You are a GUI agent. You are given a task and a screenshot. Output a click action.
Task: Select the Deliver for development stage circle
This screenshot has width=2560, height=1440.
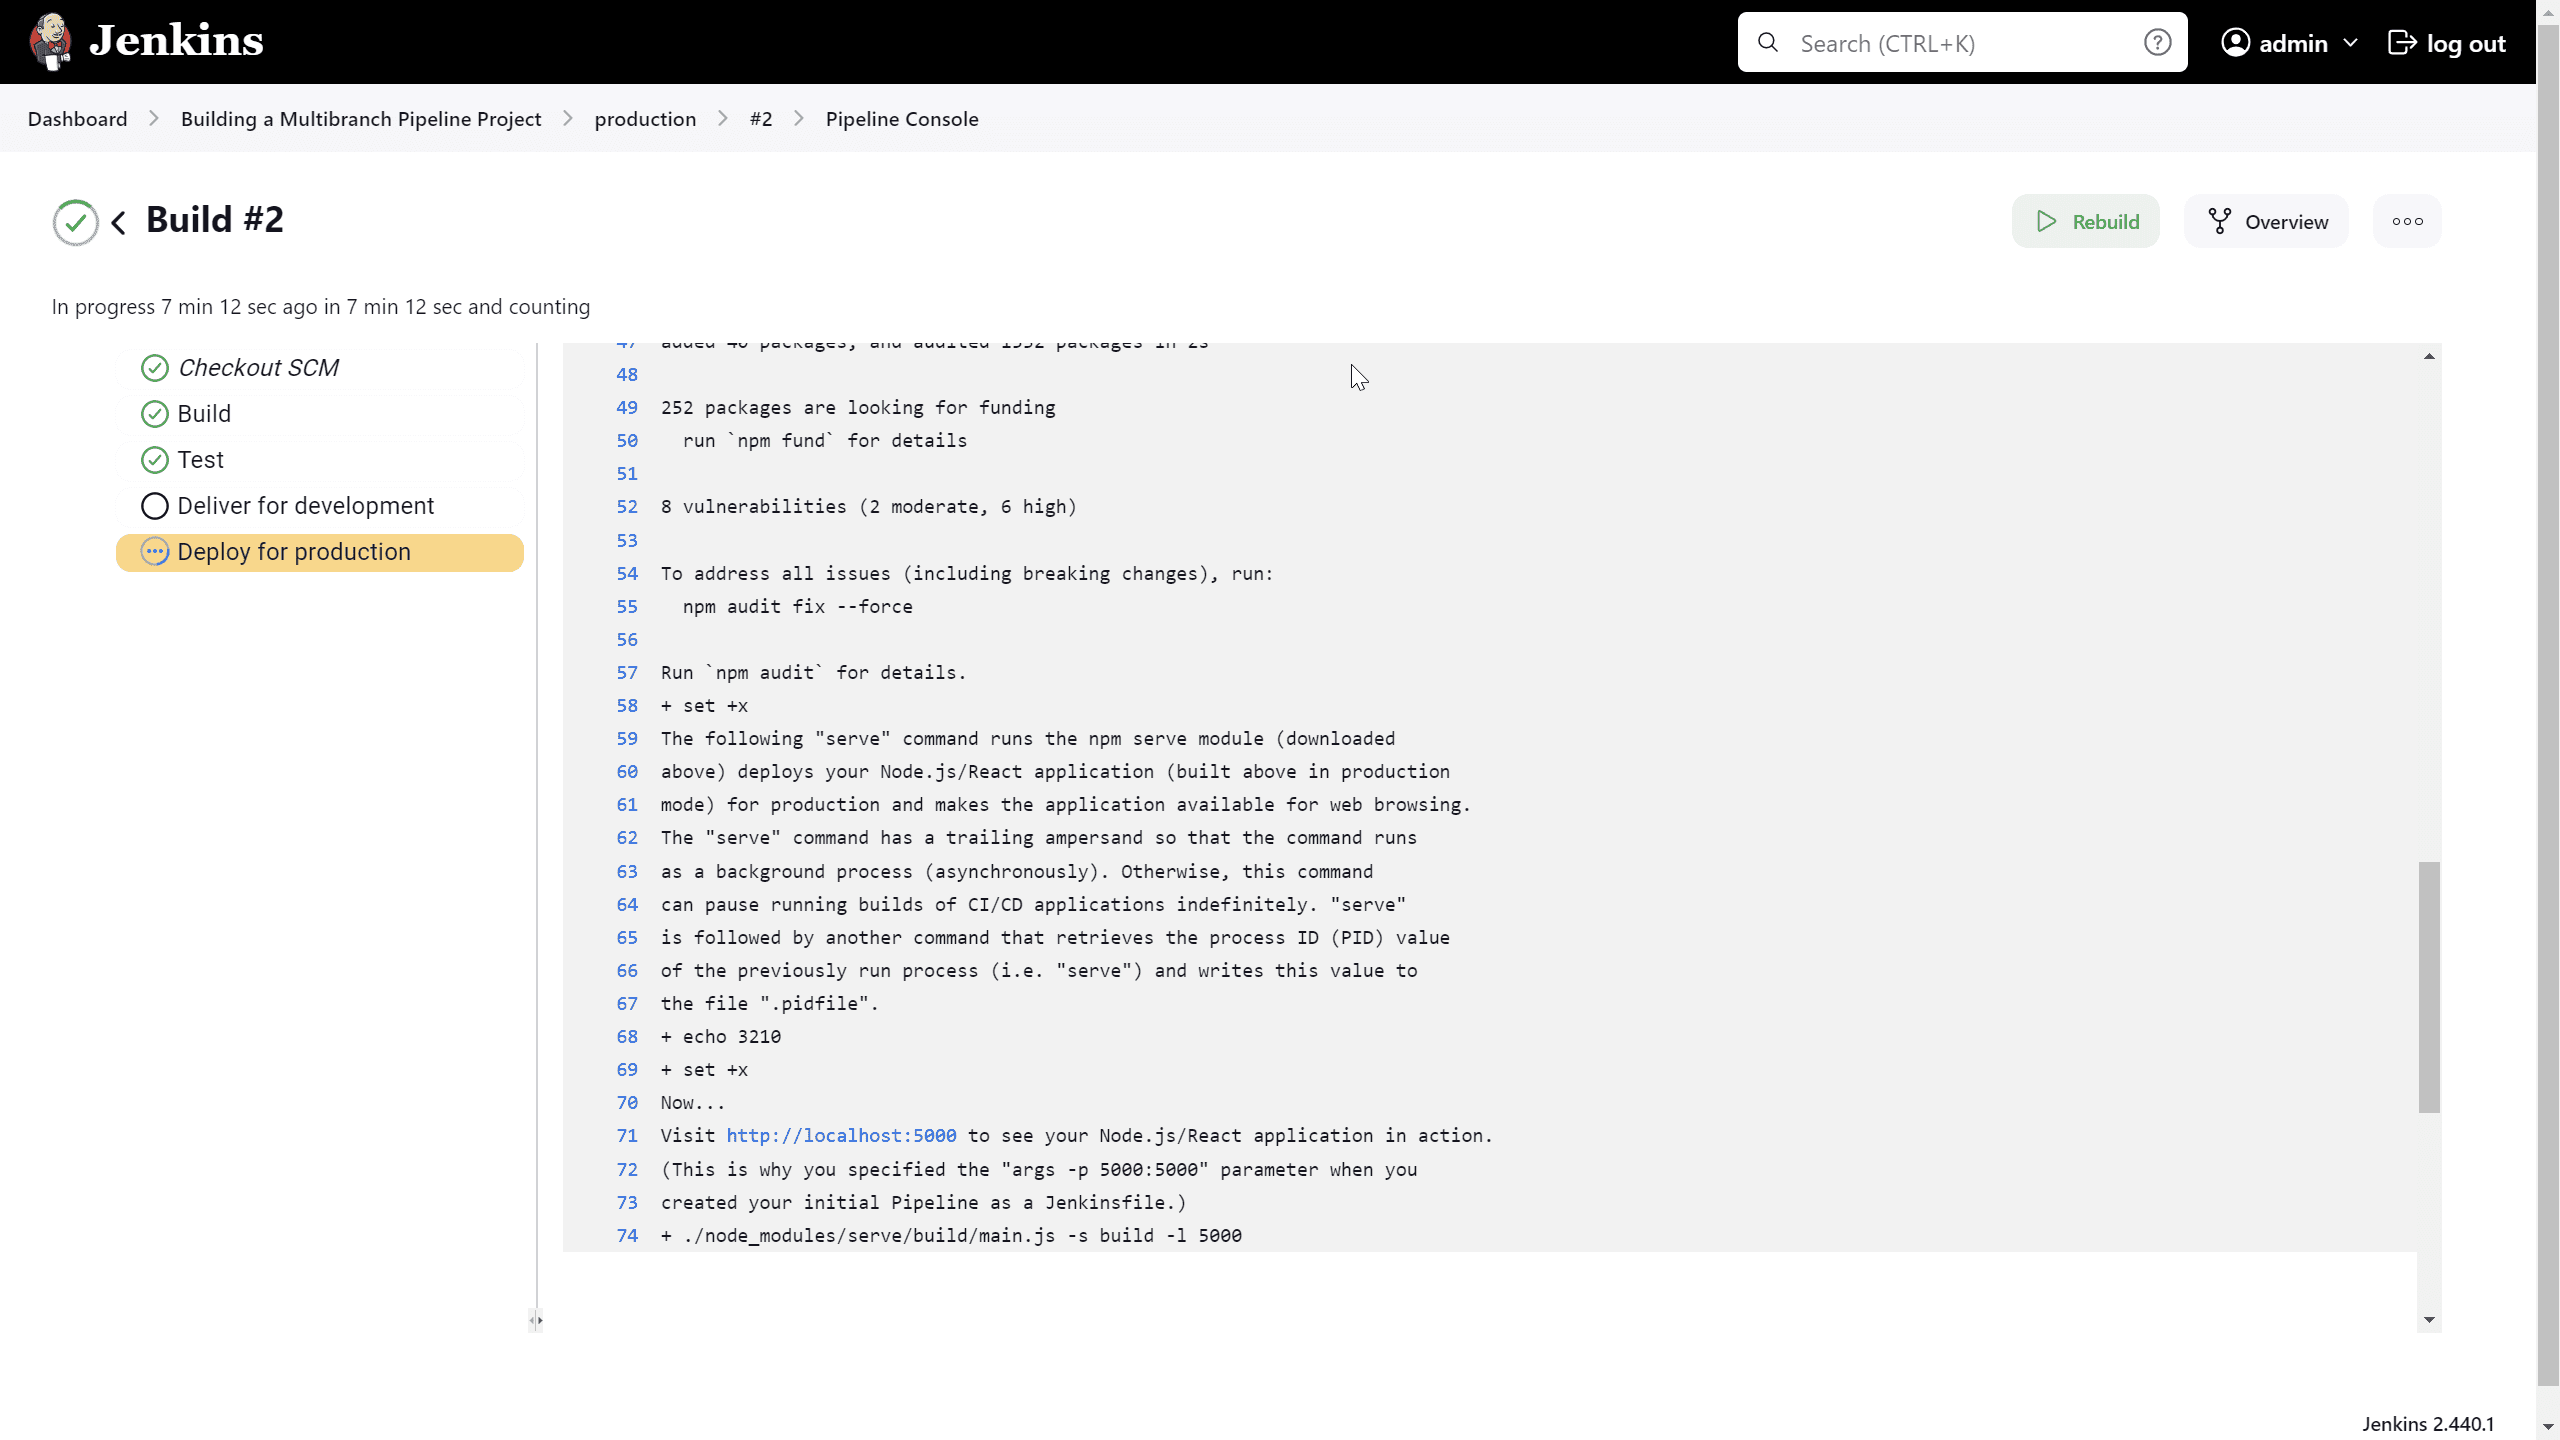[155, 506]
